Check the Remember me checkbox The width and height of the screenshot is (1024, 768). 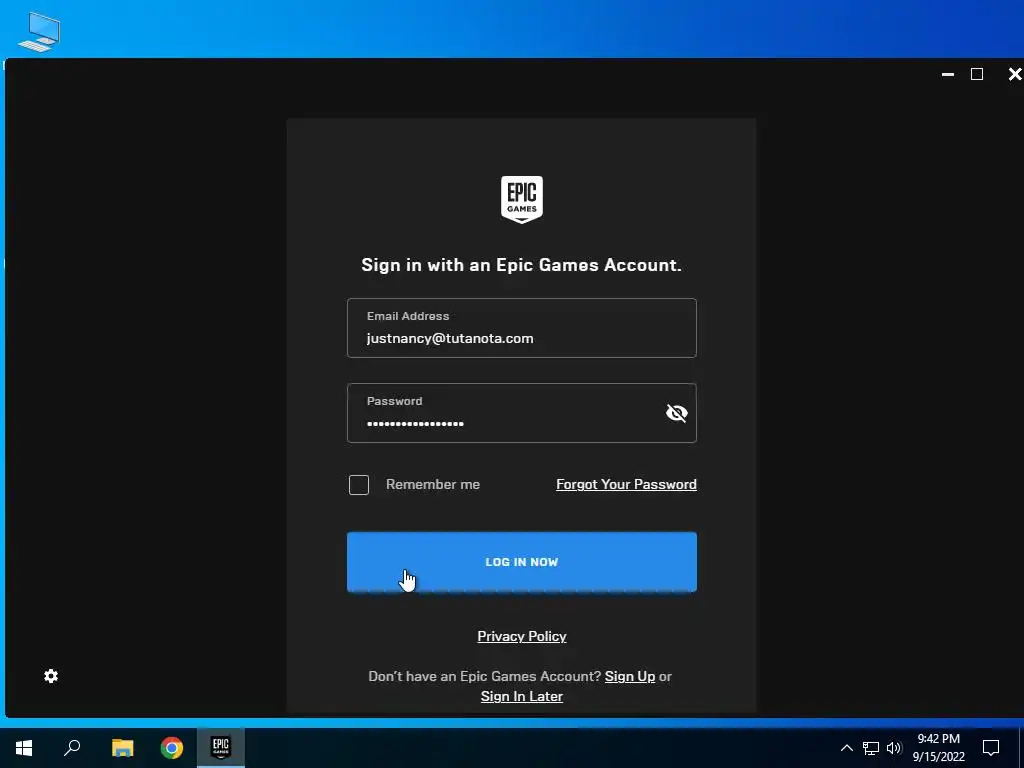coord(359,485)
